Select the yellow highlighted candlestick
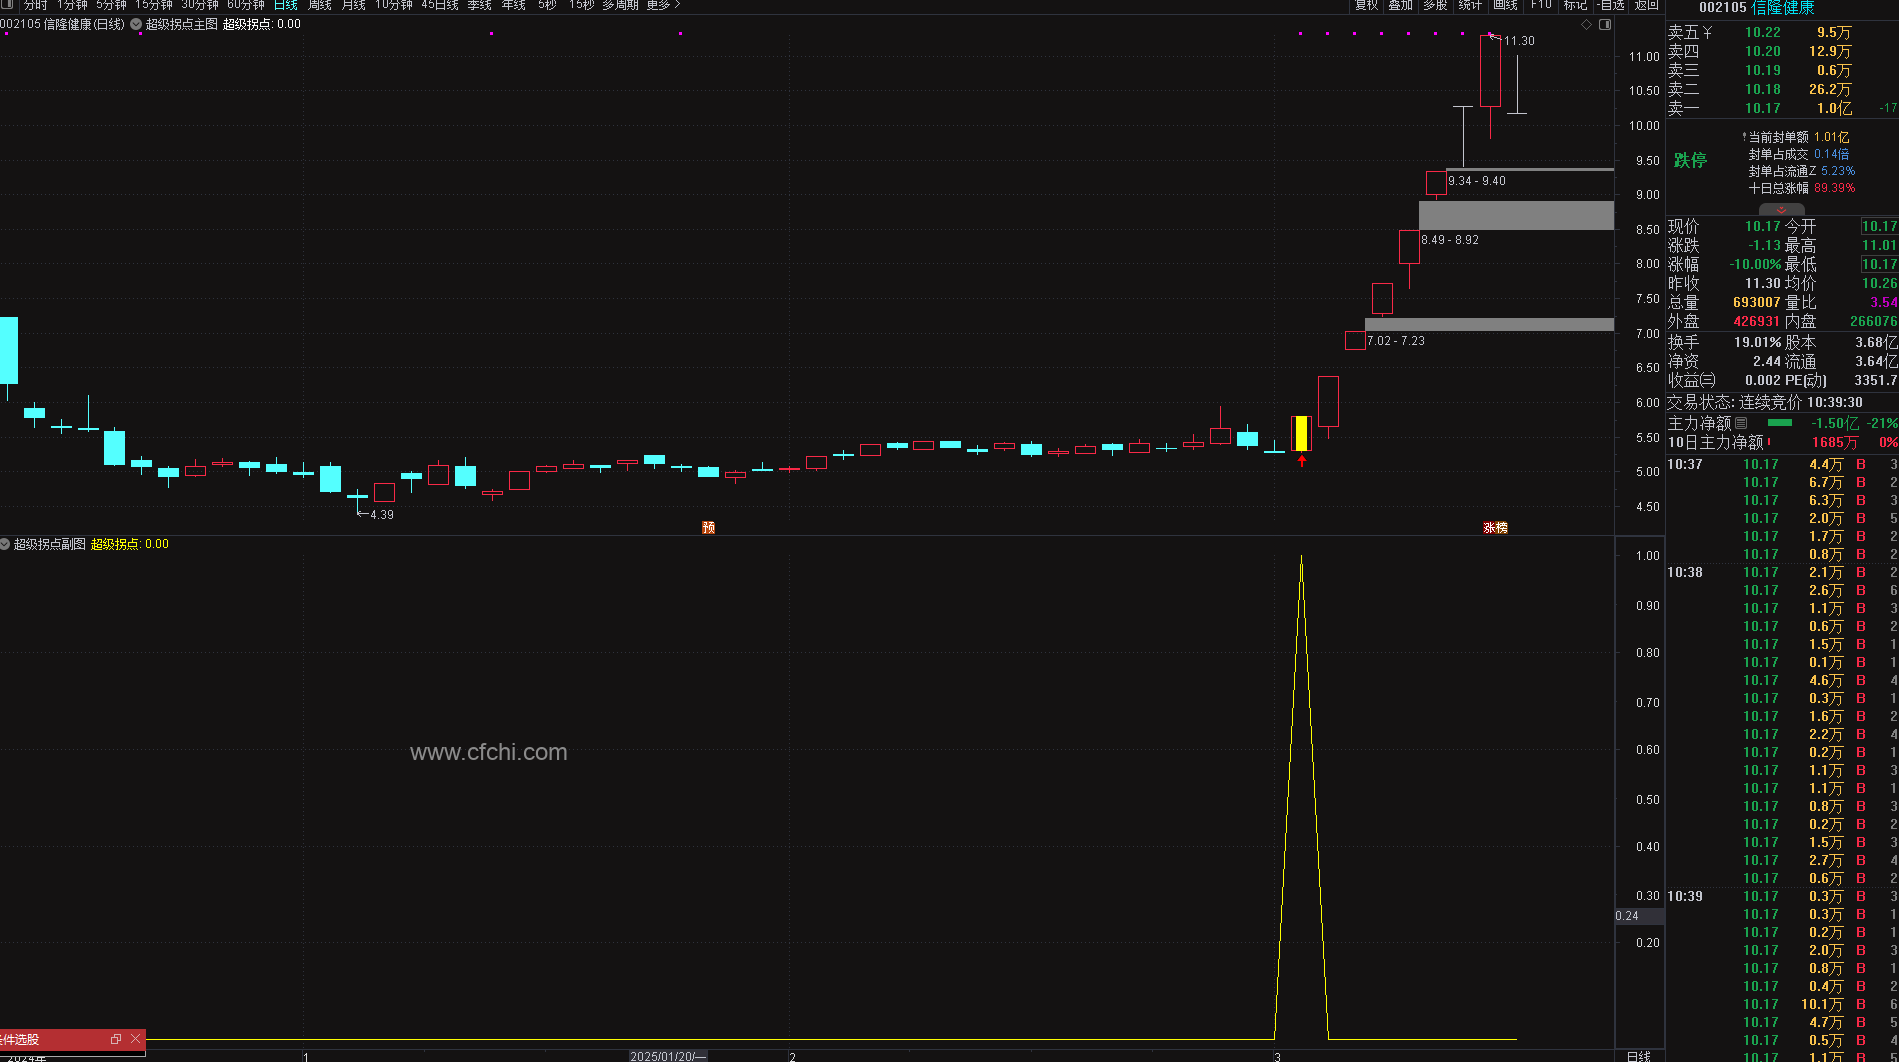1899x1062 pixels. (1301, 433)
